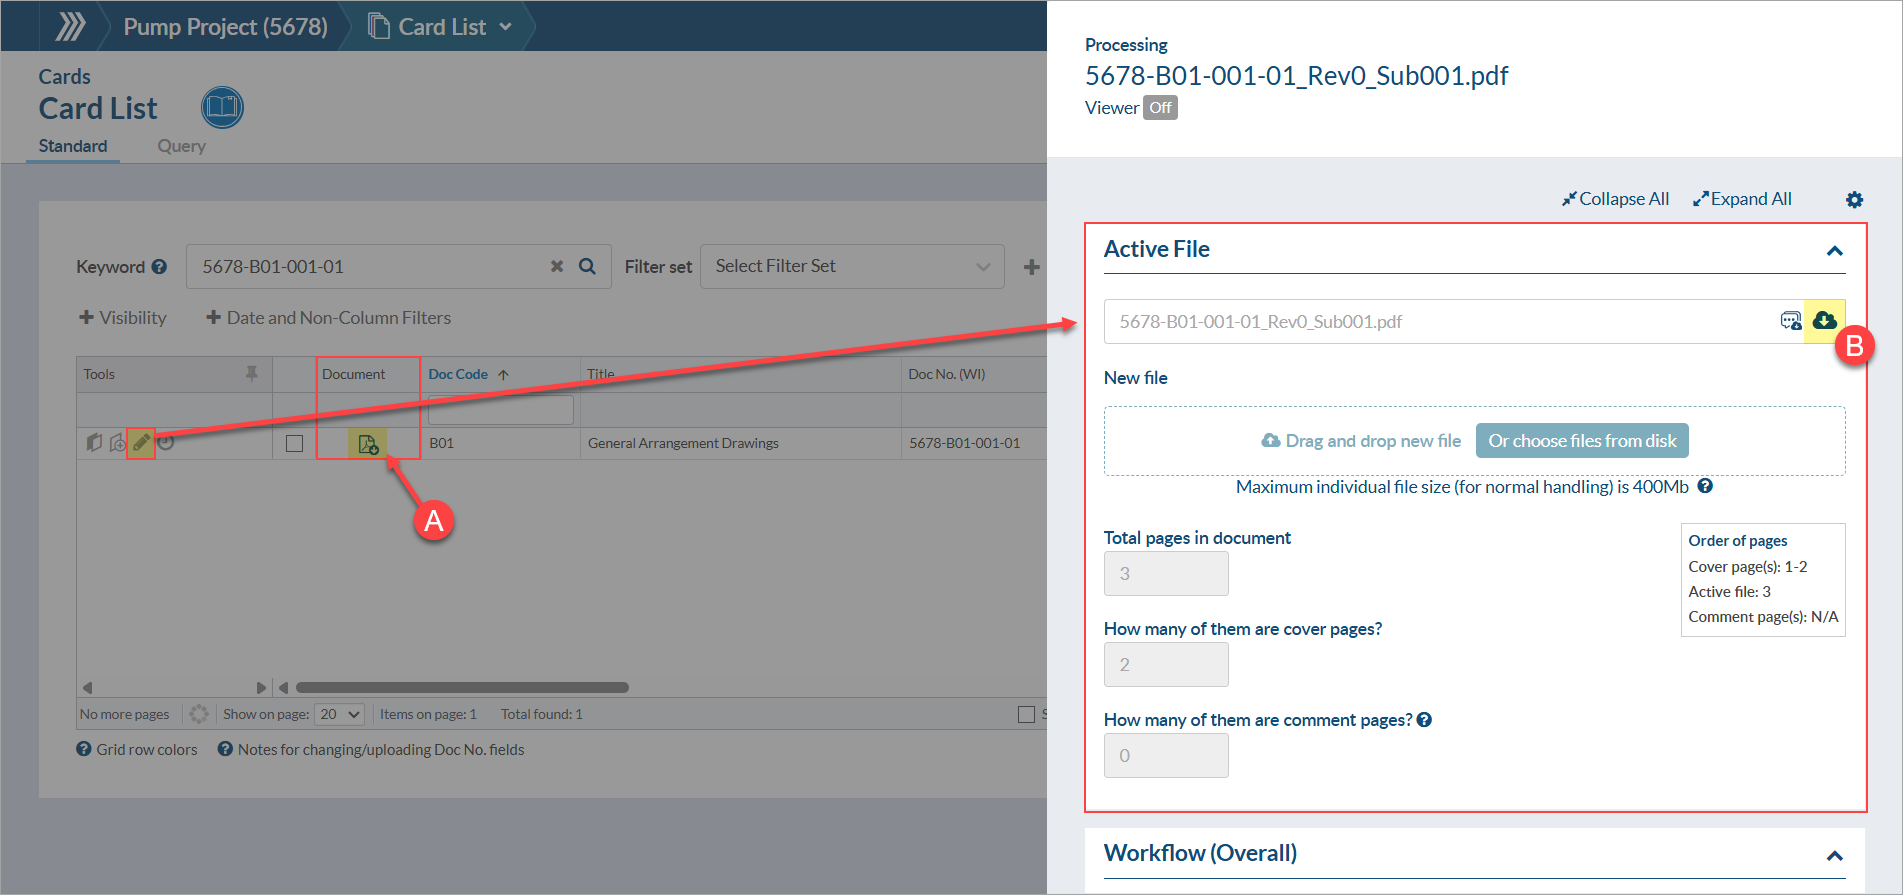
Task: Collapse the Workflow (Overall) section chevron
Action: pos(1834,855)
